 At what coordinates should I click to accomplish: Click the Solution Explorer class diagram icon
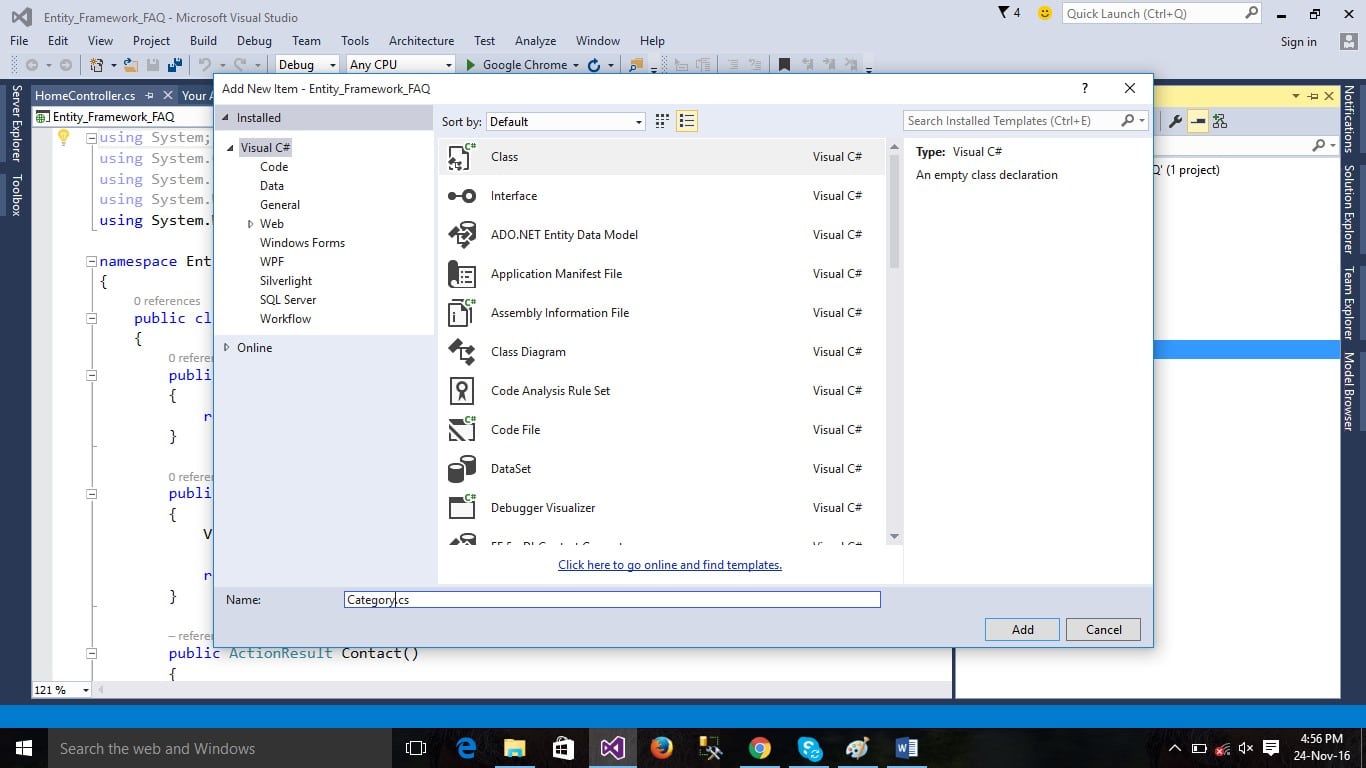[1219, 122]
